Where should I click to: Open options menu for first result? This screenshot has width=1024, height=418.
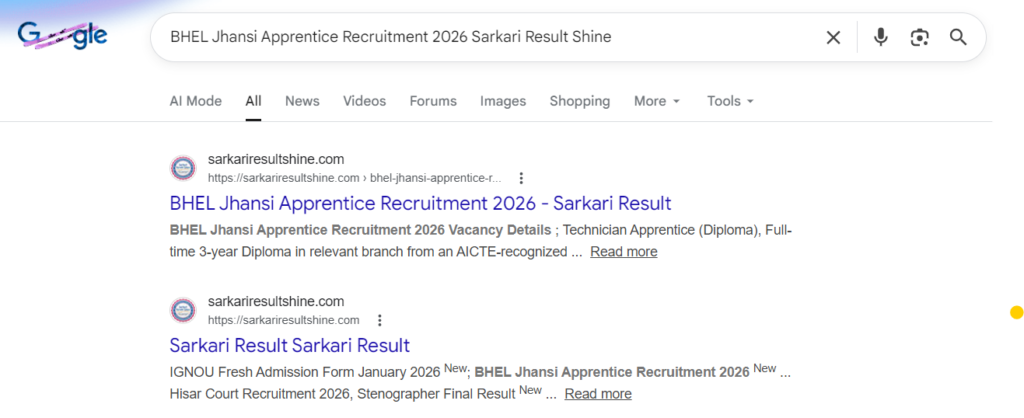click(x=521, y=178)
